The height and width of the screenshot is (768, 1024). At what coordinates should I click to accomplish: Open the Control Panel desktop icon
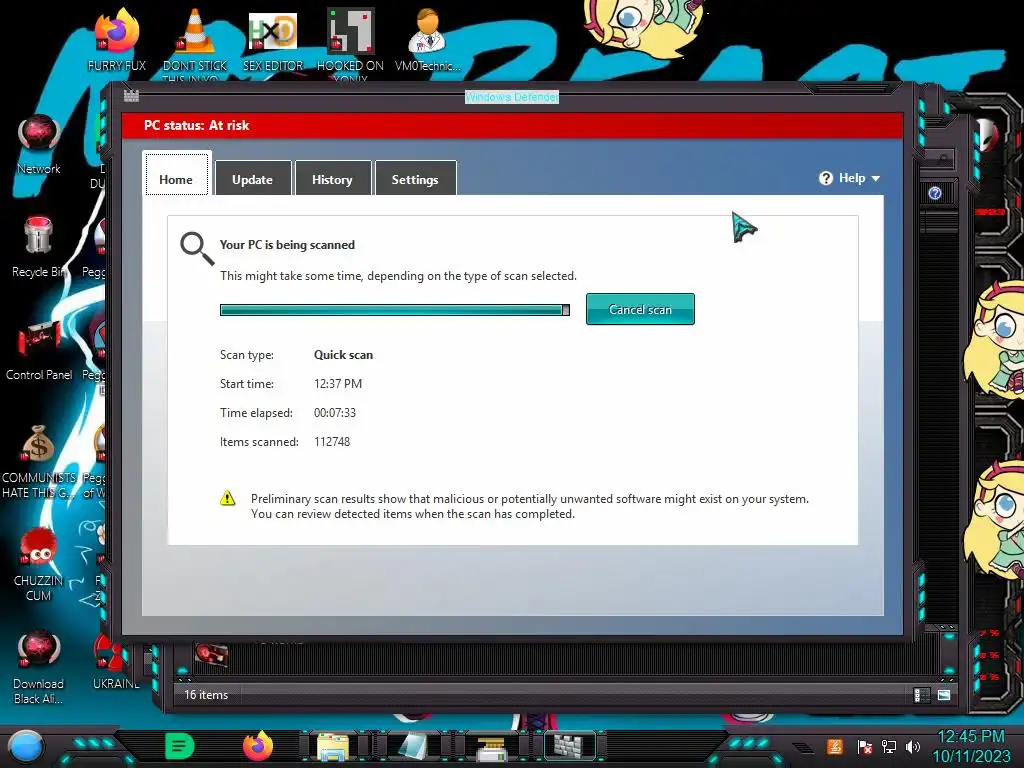point(39,351)
